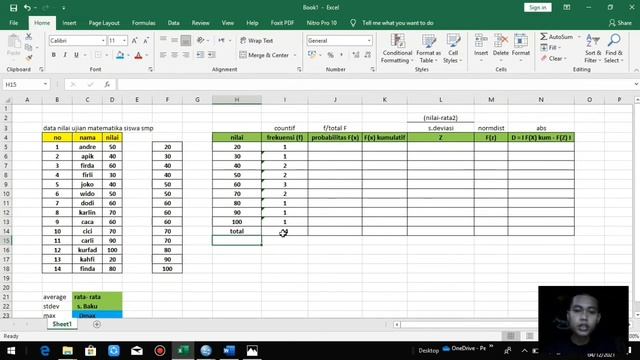Toggle Wrap Text

[256, 40]
